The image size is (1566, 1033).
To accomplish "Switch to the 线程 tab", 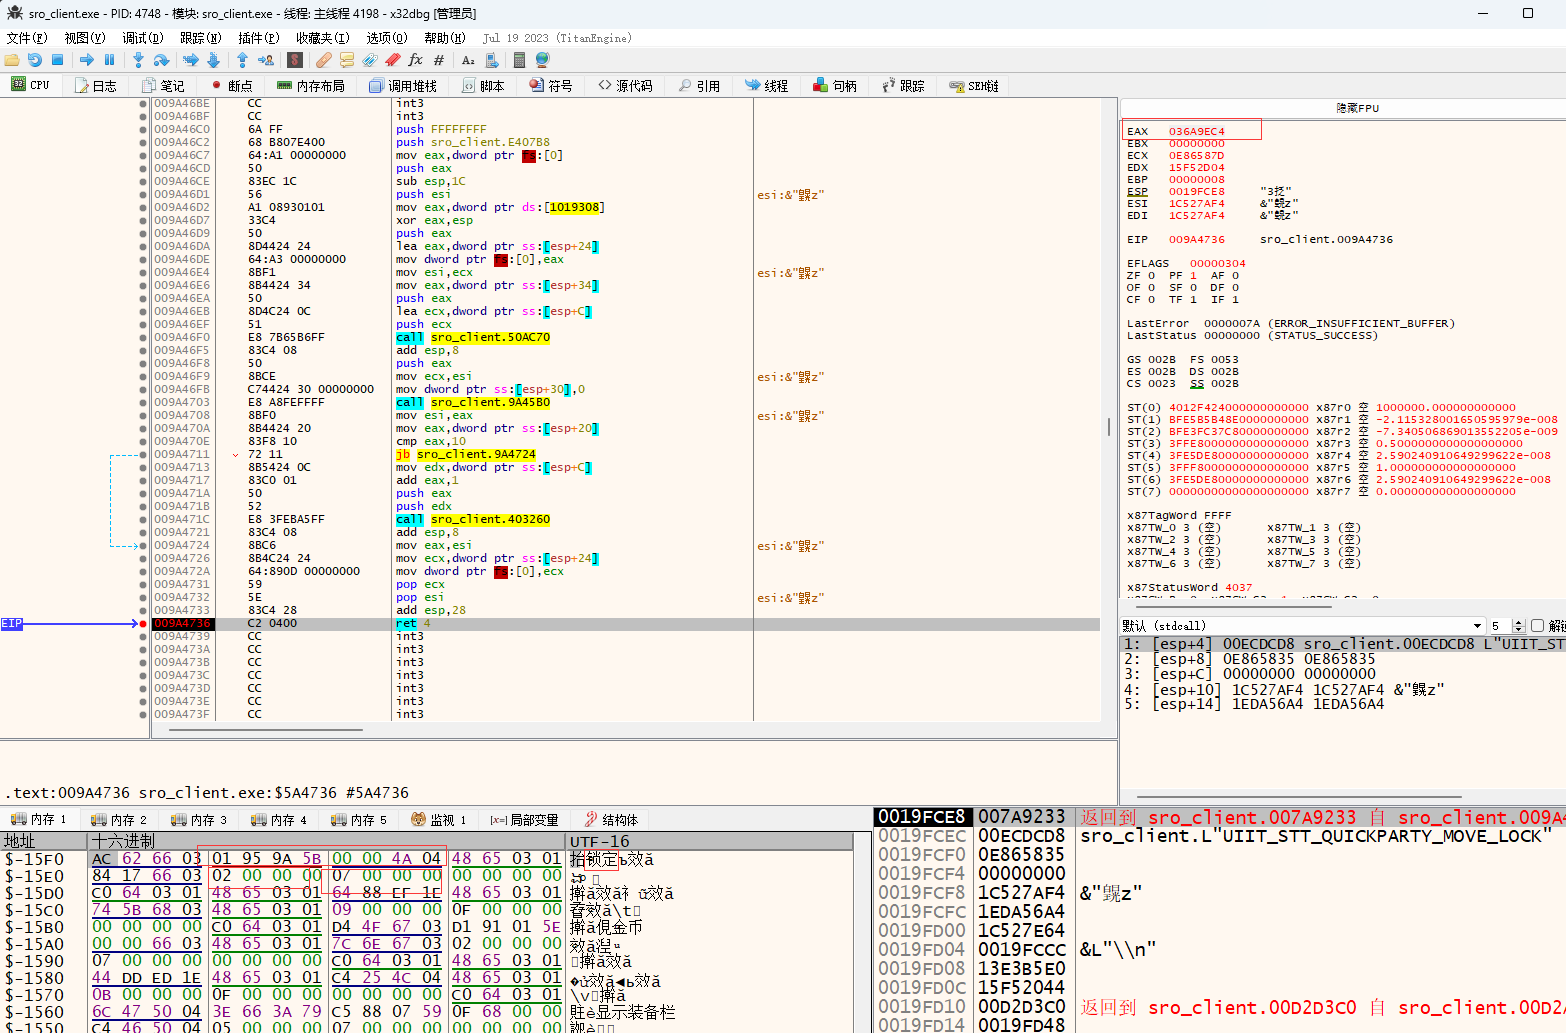I will pyautogui.click(x=766, y=86).
